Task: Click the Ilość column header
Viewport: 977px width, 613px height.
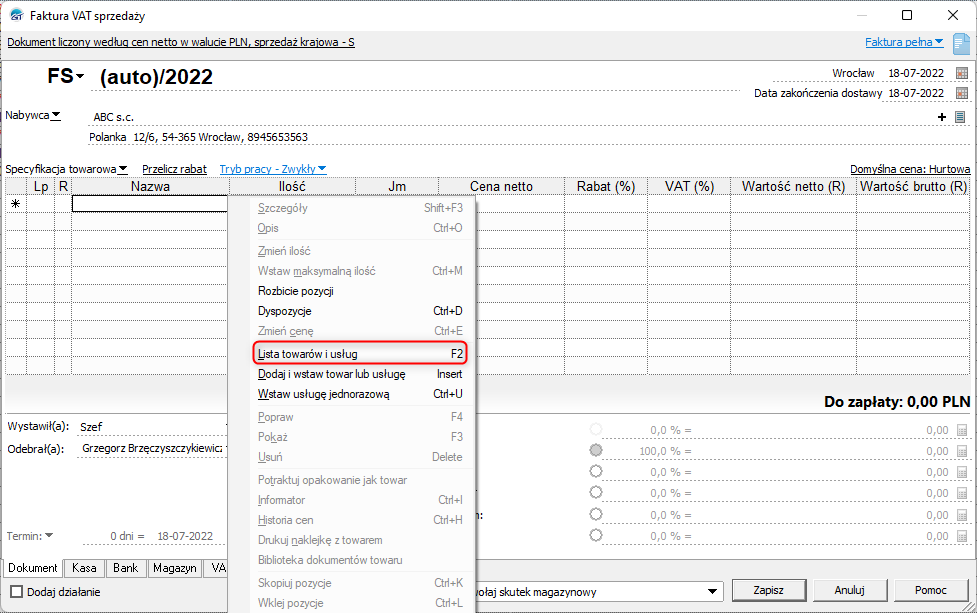Action: pyautogui.click(x=292, y=186)
